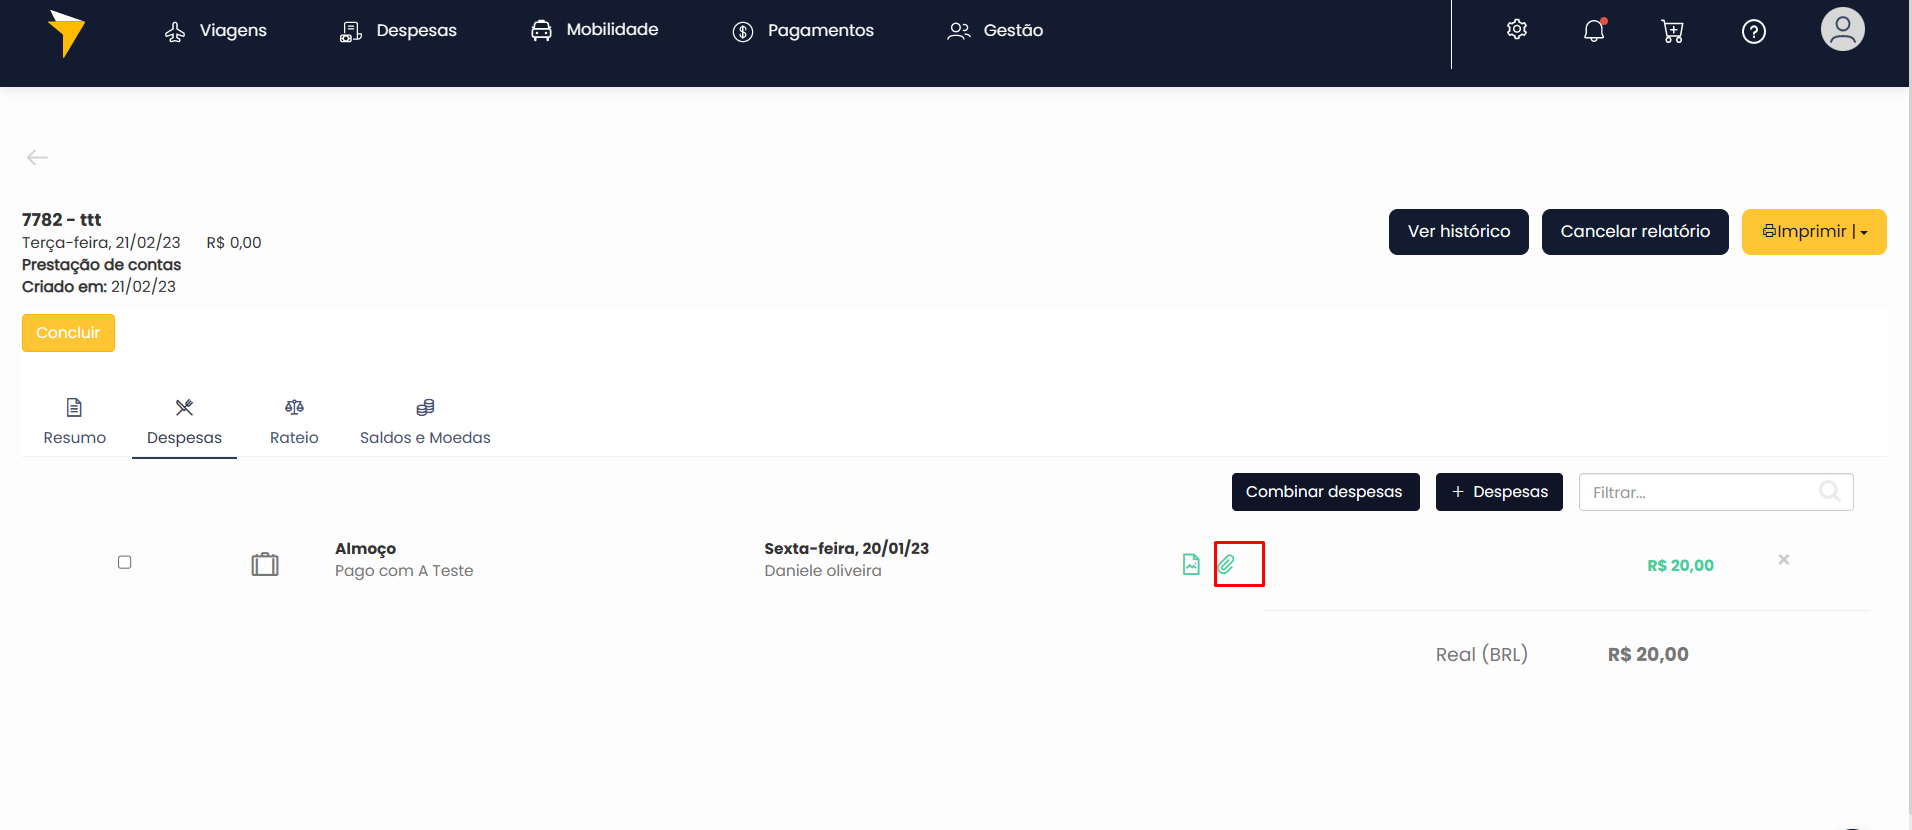Screen dimensions: 1912x830
Task: Open the Saldos e Moedas tab
Action: point(425,422)
